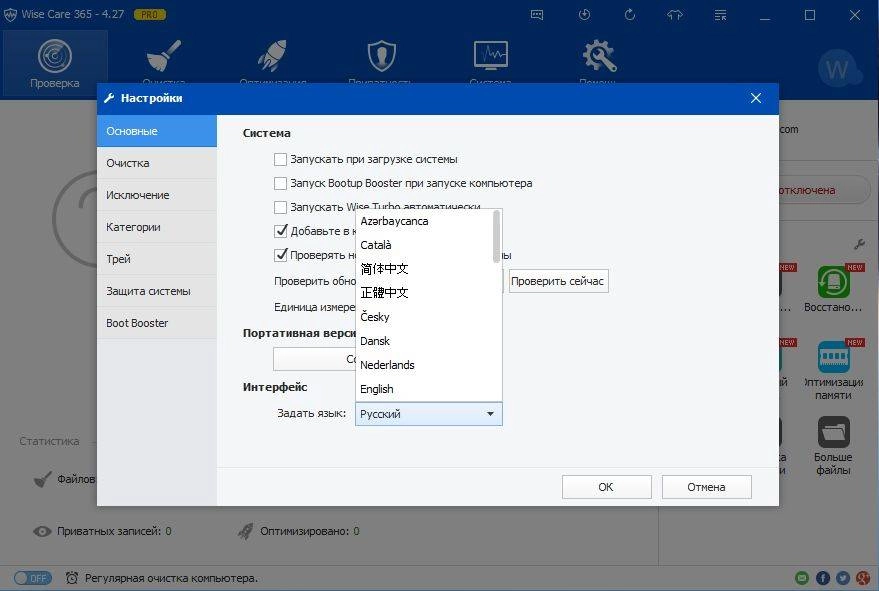Uncheck the Добавьте в к… checkbox
The height and width of the screenshot is (591, 879).
tap(281, 230)
